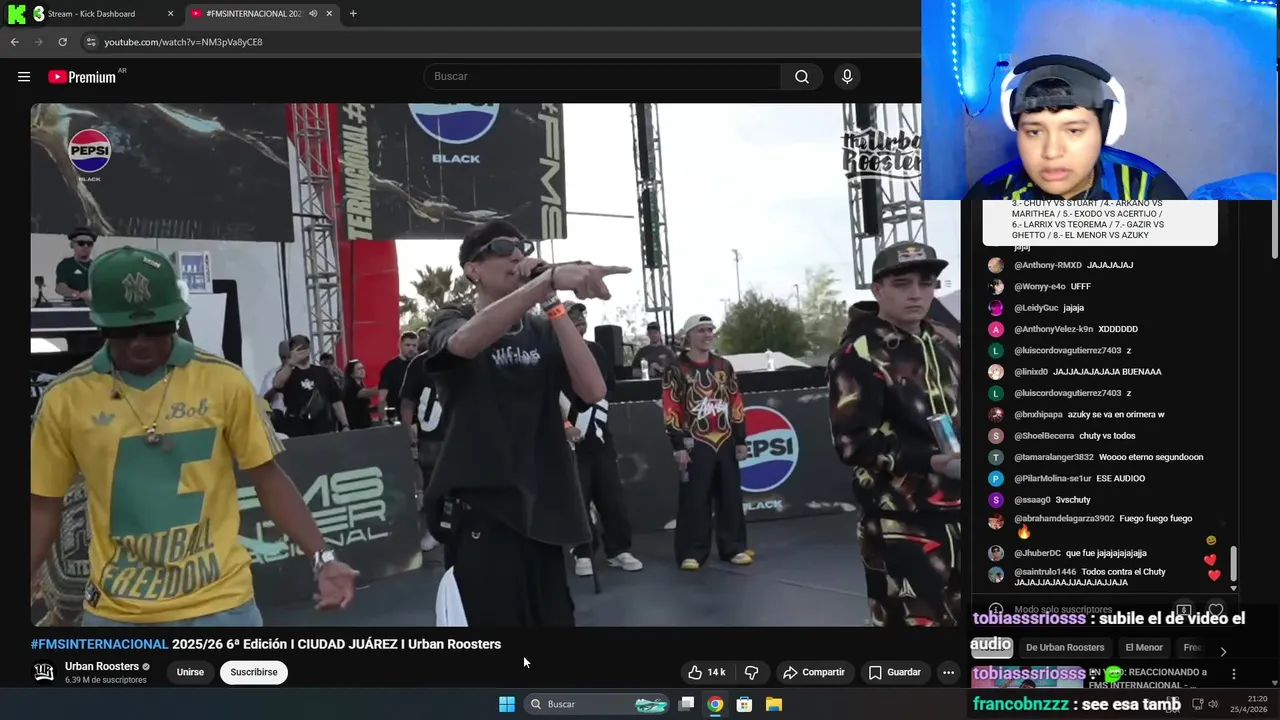The image size is (1280, 720).
Task: Go forward with browser forward arrow
Action: [38, 42]
